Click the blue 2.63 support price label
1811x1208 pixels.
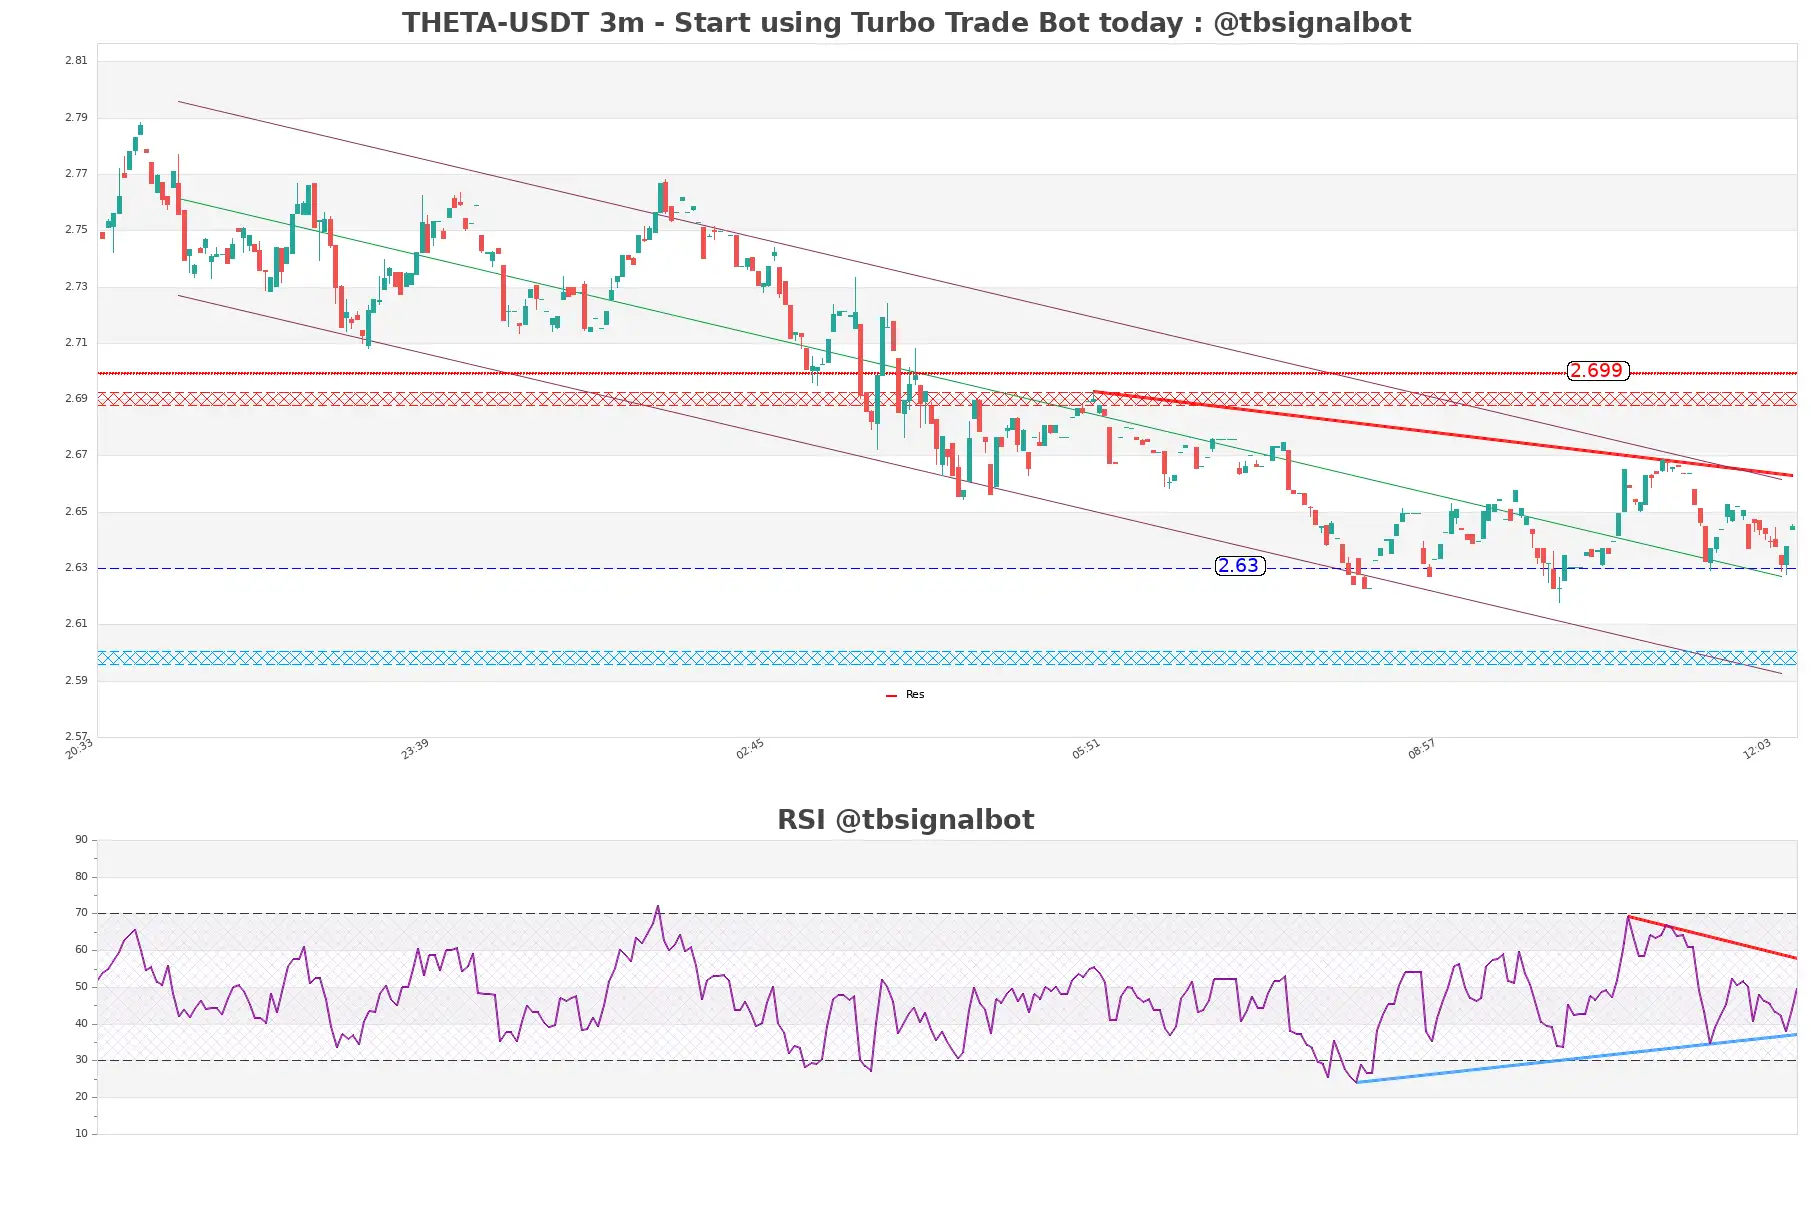1239,566
